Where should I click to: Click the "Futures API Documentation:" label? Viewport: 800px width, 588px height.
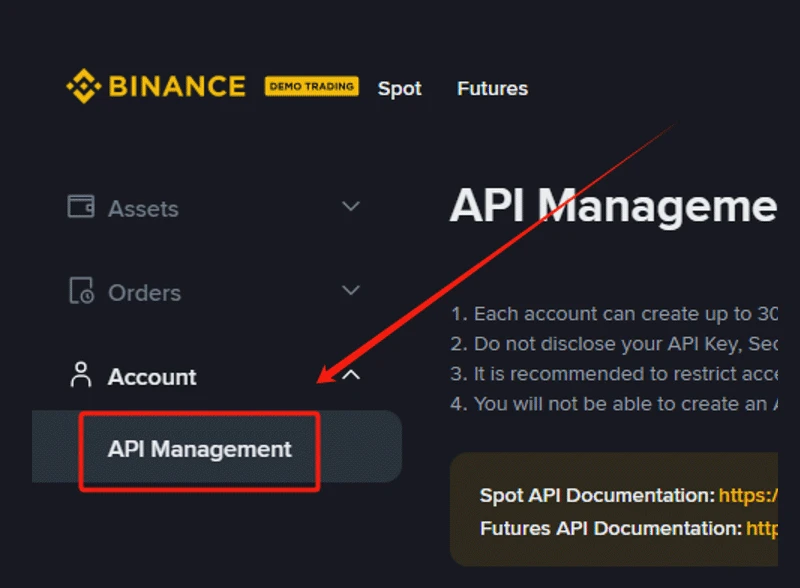(x=611, y=528)
